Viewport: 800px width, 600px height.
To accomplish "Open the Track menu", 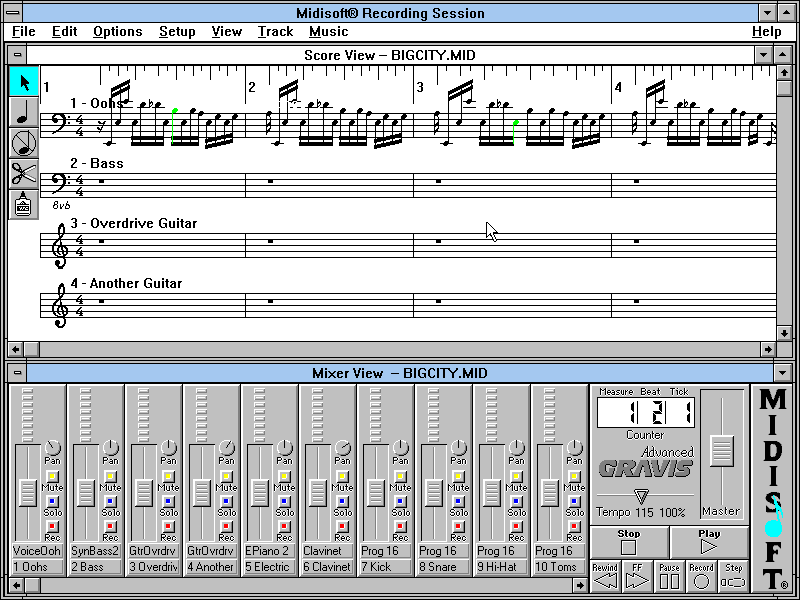I will click(275, 31).
